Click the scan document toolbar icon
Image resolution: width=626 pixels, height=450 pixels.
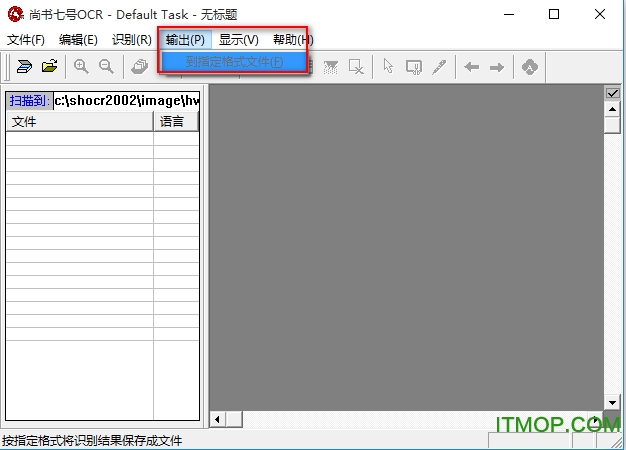click(x=23, y=67)
